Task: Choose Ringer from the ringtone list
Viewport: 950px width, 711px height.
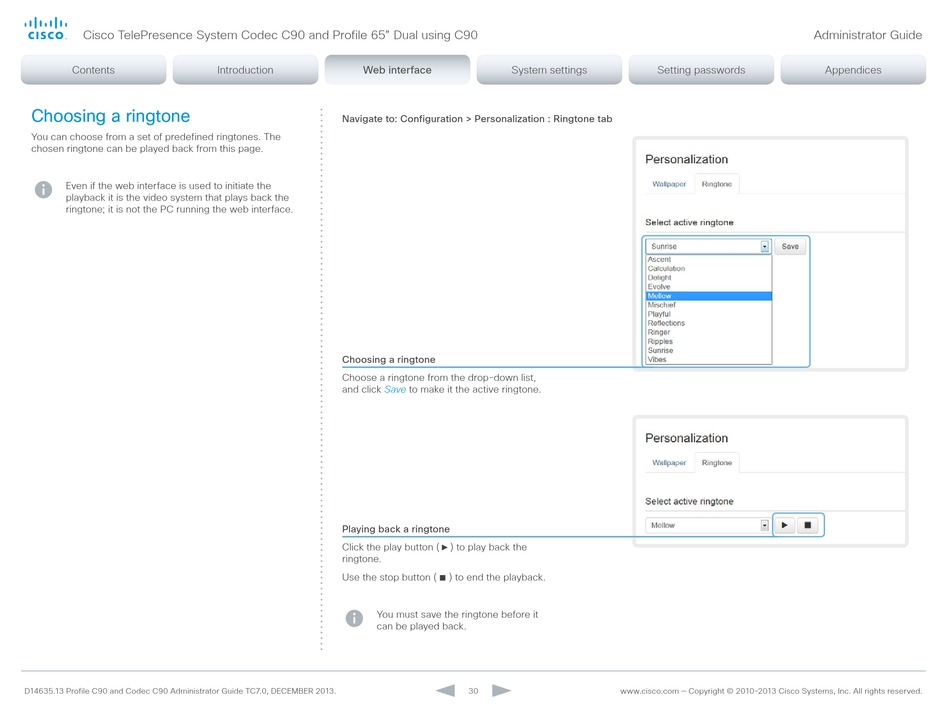Action: (x=709, y=332)
